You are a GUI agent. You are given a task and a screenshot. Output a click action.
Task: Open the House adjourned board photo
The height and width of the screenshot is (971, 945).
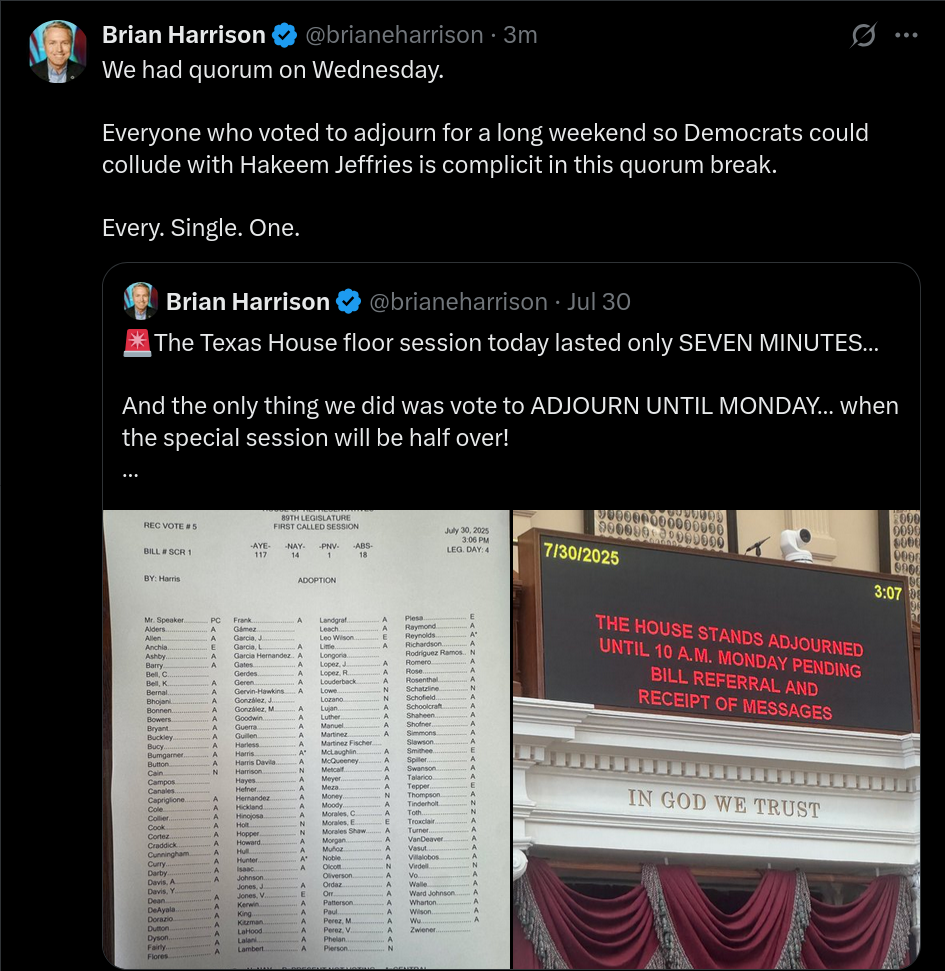pos(716,739)
